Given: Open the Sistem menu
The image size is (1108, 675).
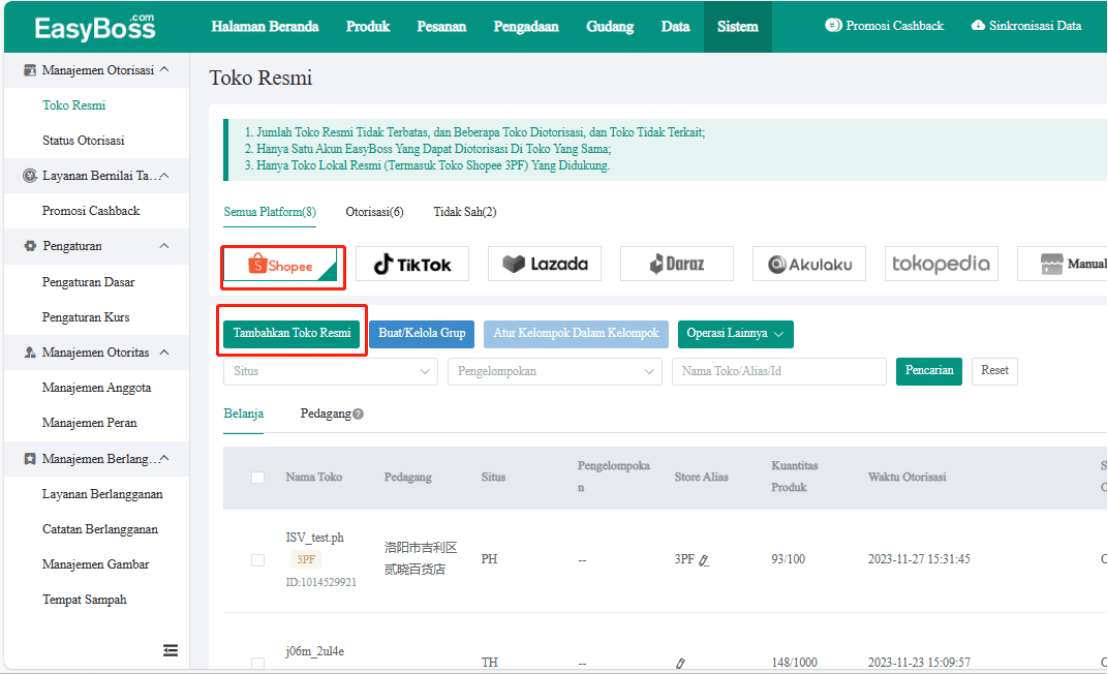Looking at the screenshot, I should [738, 26].
